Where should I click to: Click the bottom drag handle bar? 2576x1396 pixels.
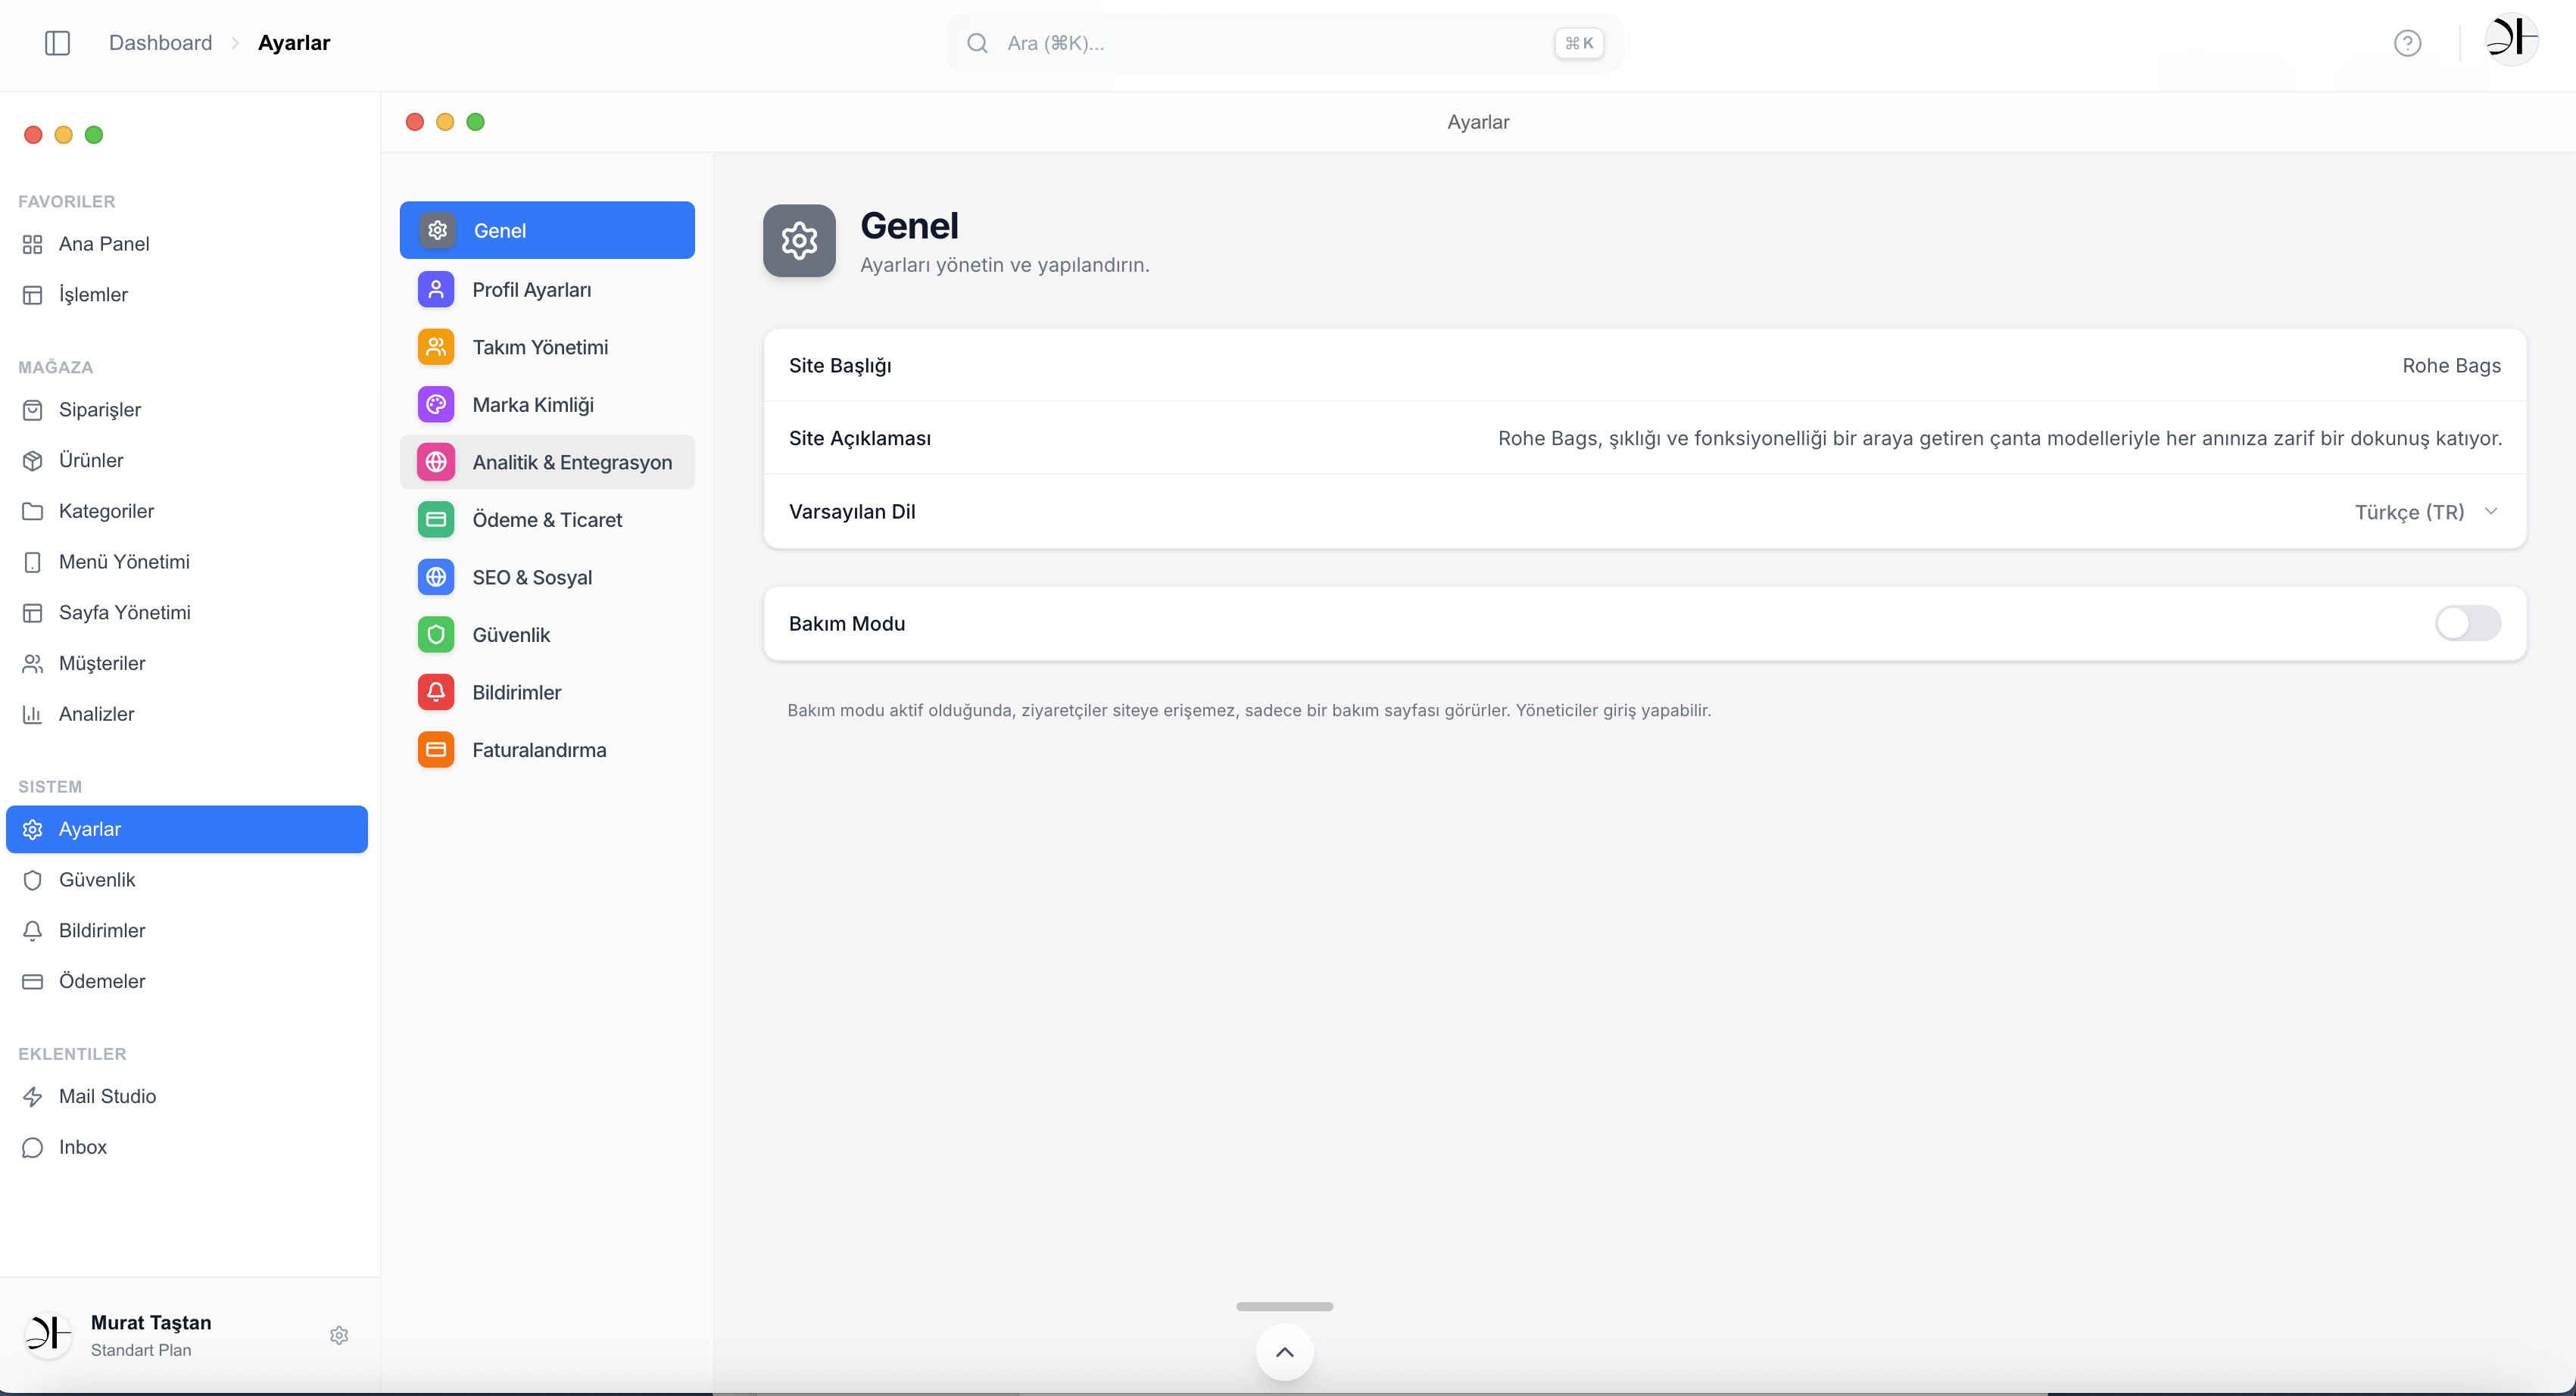coord(1284,1306)
